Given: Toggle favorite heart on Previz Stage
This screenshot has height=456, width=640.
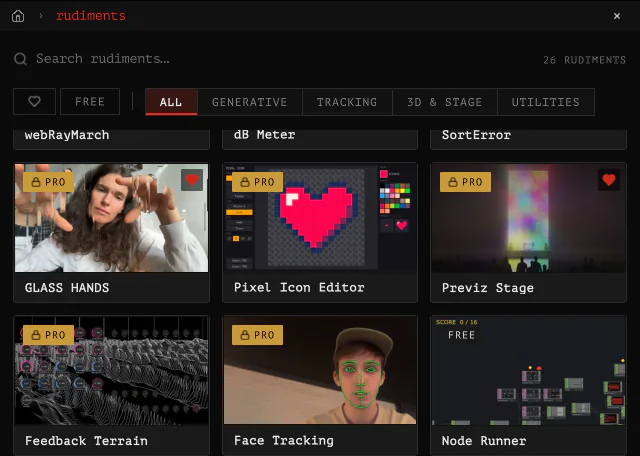Looking at the screenshot, I should pyautogui.click(x=609, y=180).
